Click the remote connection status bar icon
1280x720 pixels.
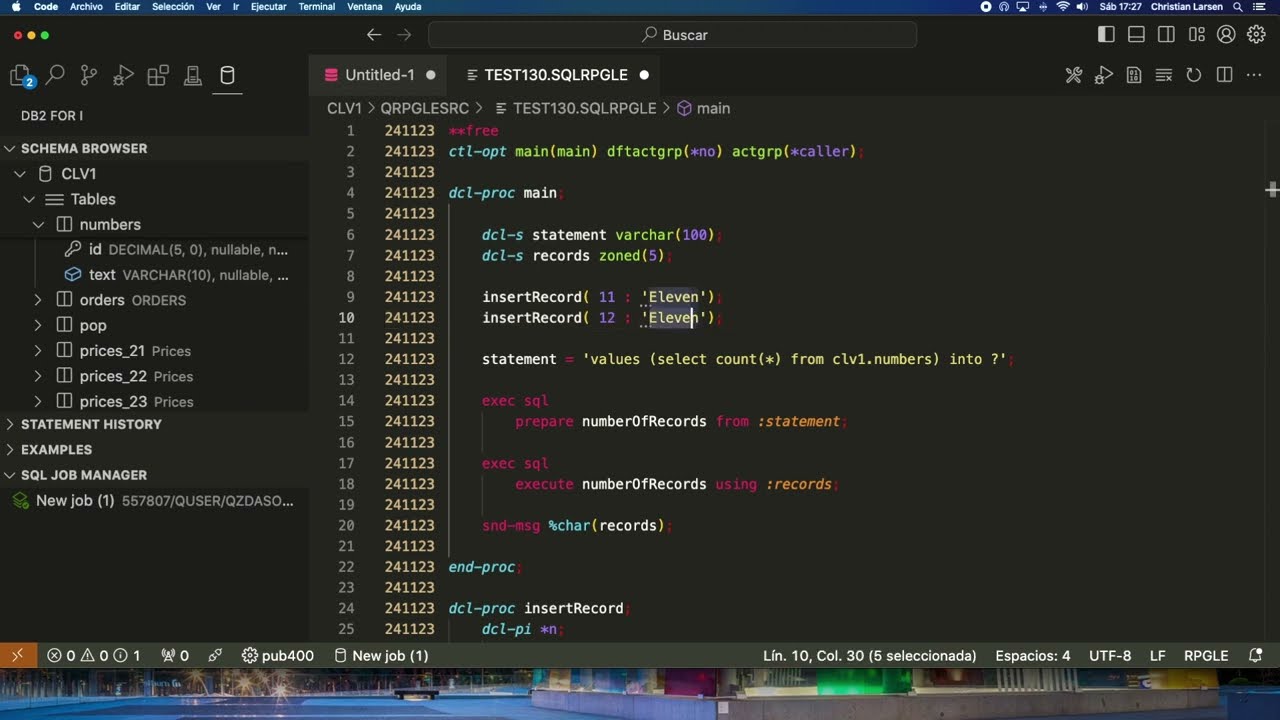coord(17,656)
